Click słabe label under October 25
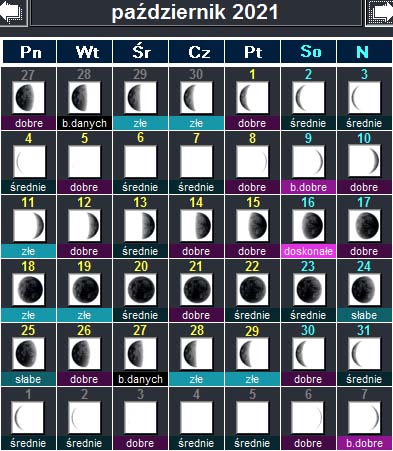This screenshot has height=451, width=393. pyautogui.click(x=28, y=379)
